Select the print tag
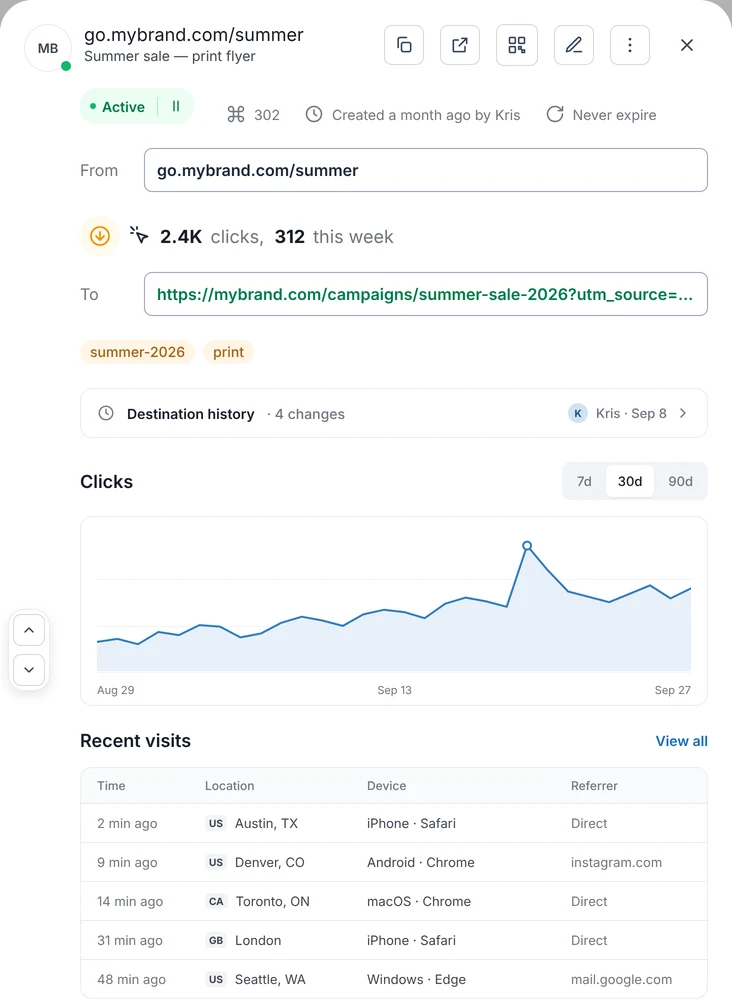The image size is (732, 1000). (228, 352)
